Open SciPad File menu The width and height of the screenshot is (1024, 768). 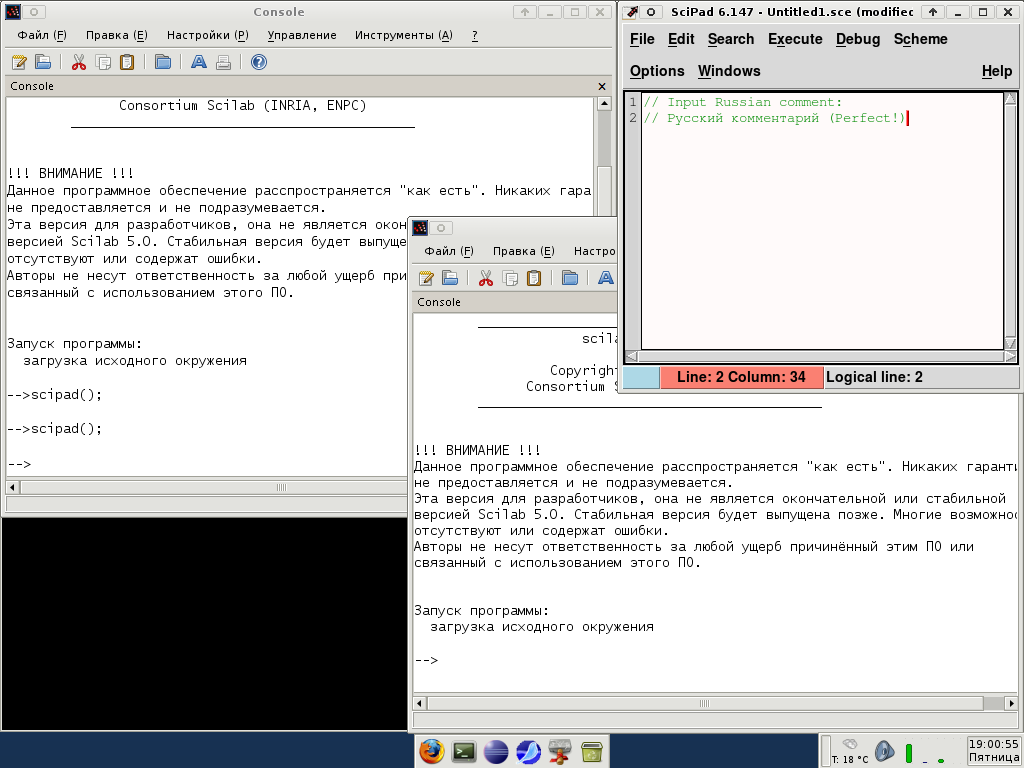coord(642,39)
